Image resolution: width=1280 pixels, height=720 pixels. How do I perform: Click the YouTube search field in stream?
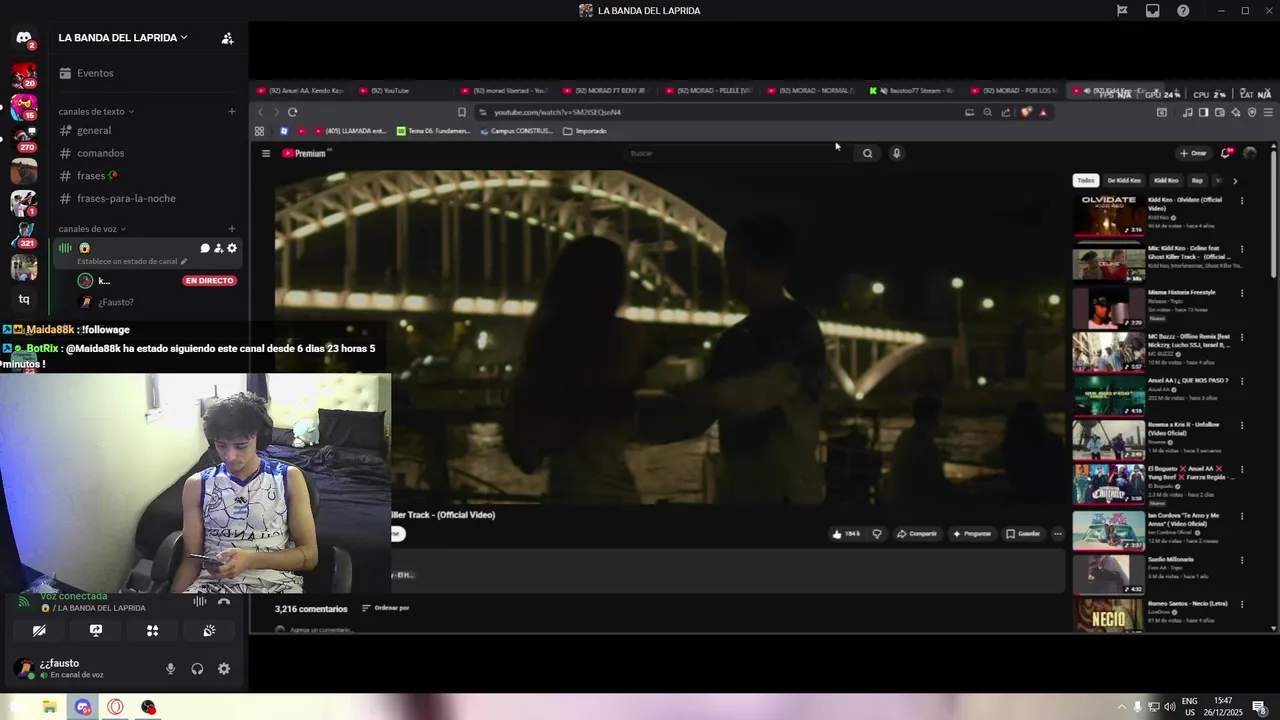(x=740, y=153)
